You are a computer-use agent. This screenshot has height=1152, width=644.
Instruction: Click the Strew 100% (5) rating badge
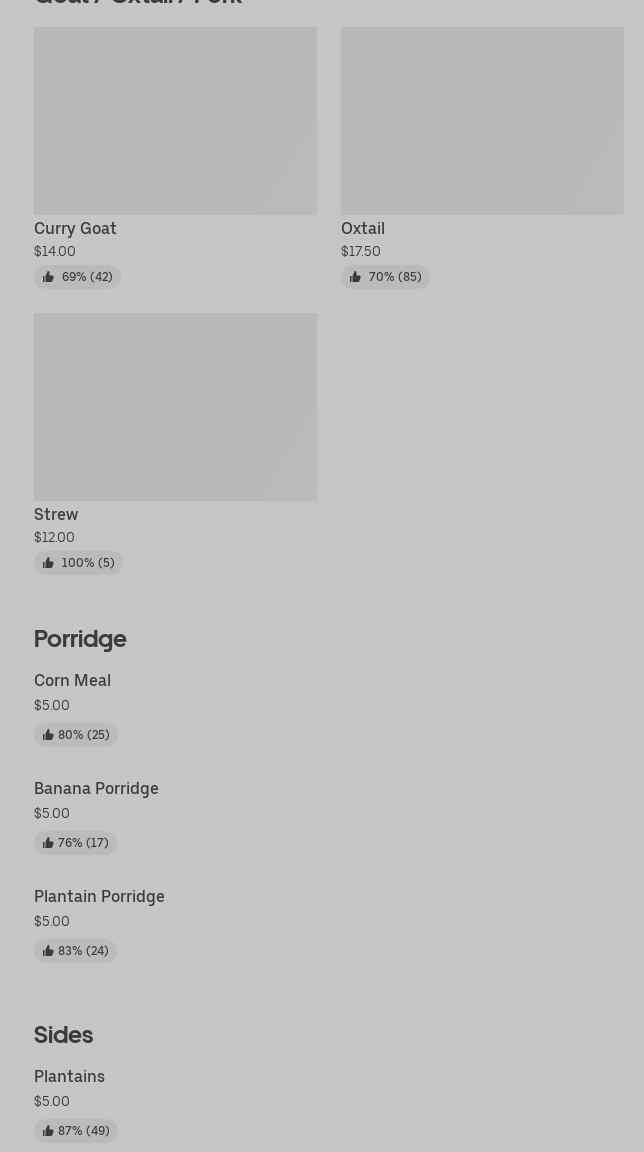pyautogui.click(x=79, y=563)
